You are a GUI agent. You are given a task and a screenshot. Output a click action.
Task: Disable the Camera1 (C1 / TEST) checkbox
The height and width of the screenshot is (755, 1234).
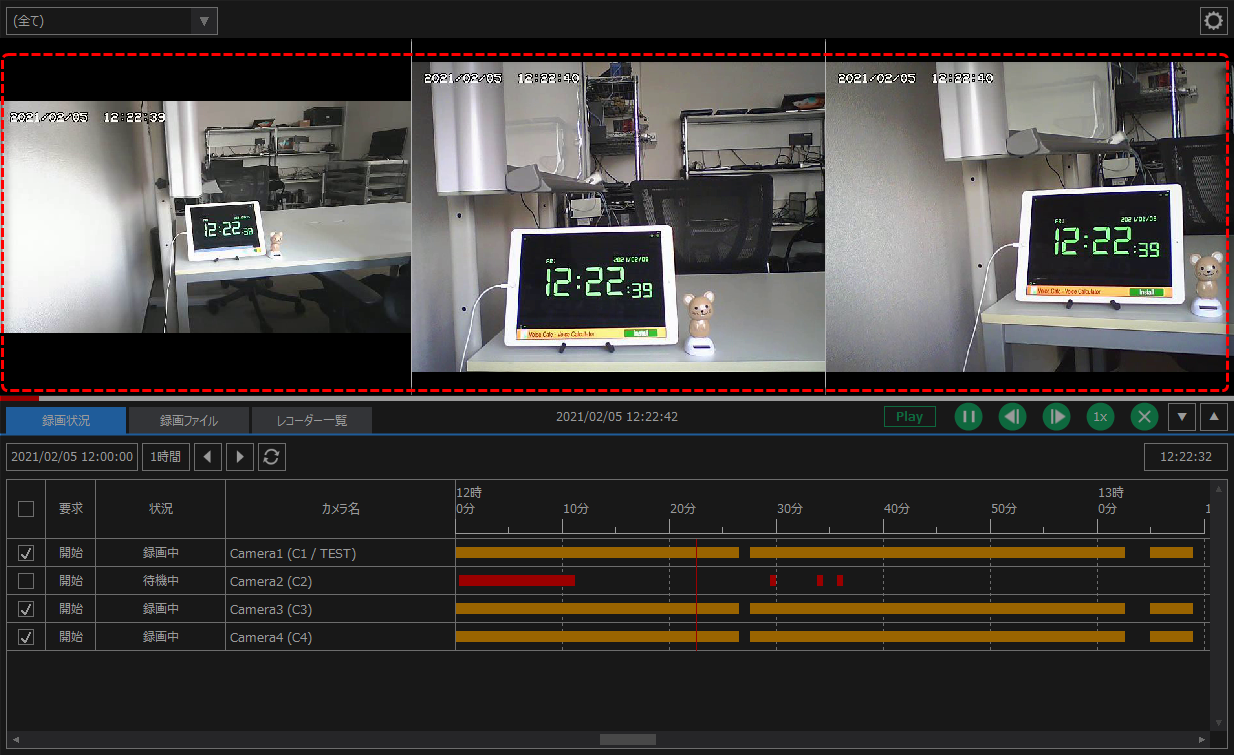(25, 553)
